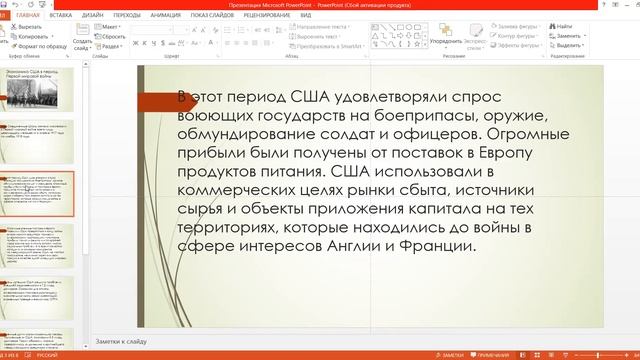Select the rectangle shape in gallery
The image size is (640, 360).
400,27
